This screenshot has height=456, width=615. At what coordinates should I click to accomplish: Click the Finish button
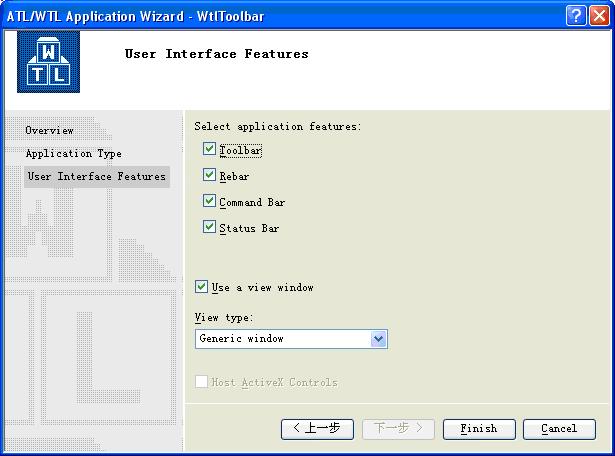(479, 429)
